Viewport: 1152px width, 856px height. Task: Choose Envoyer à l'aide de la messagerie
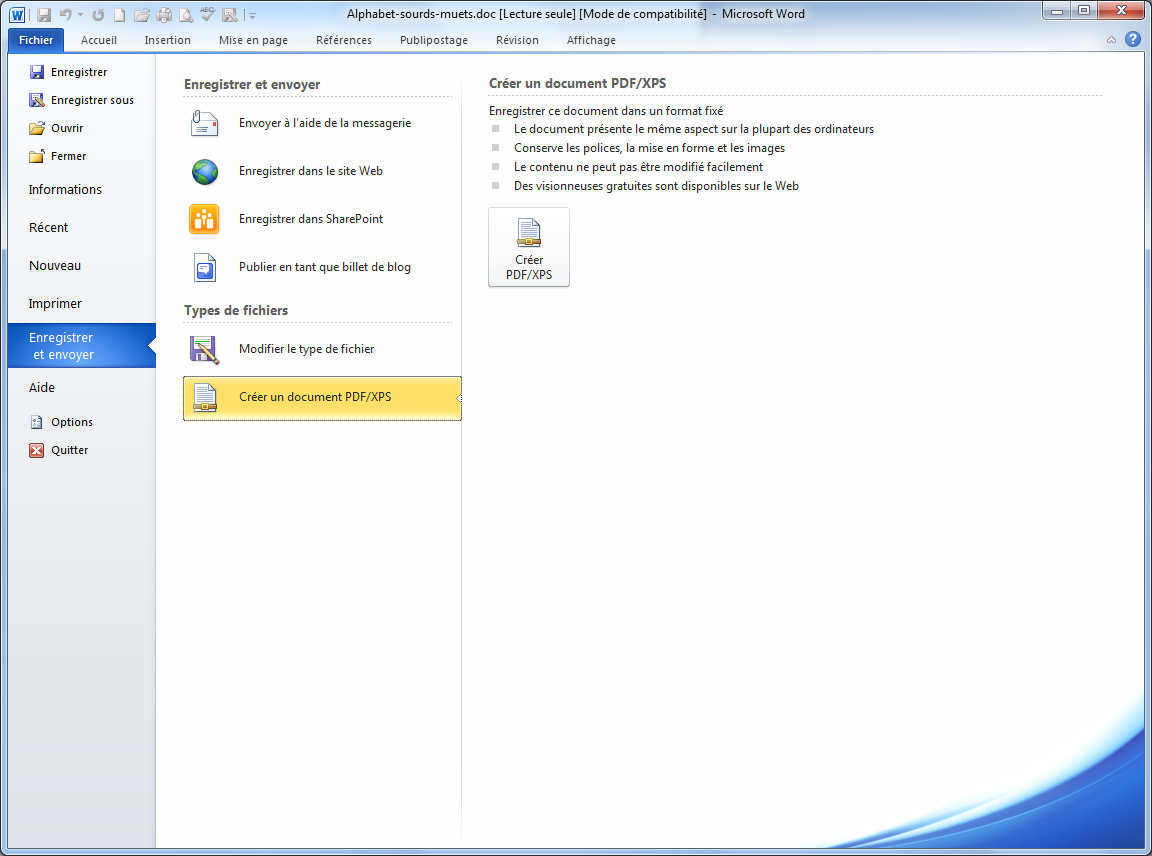322,123
